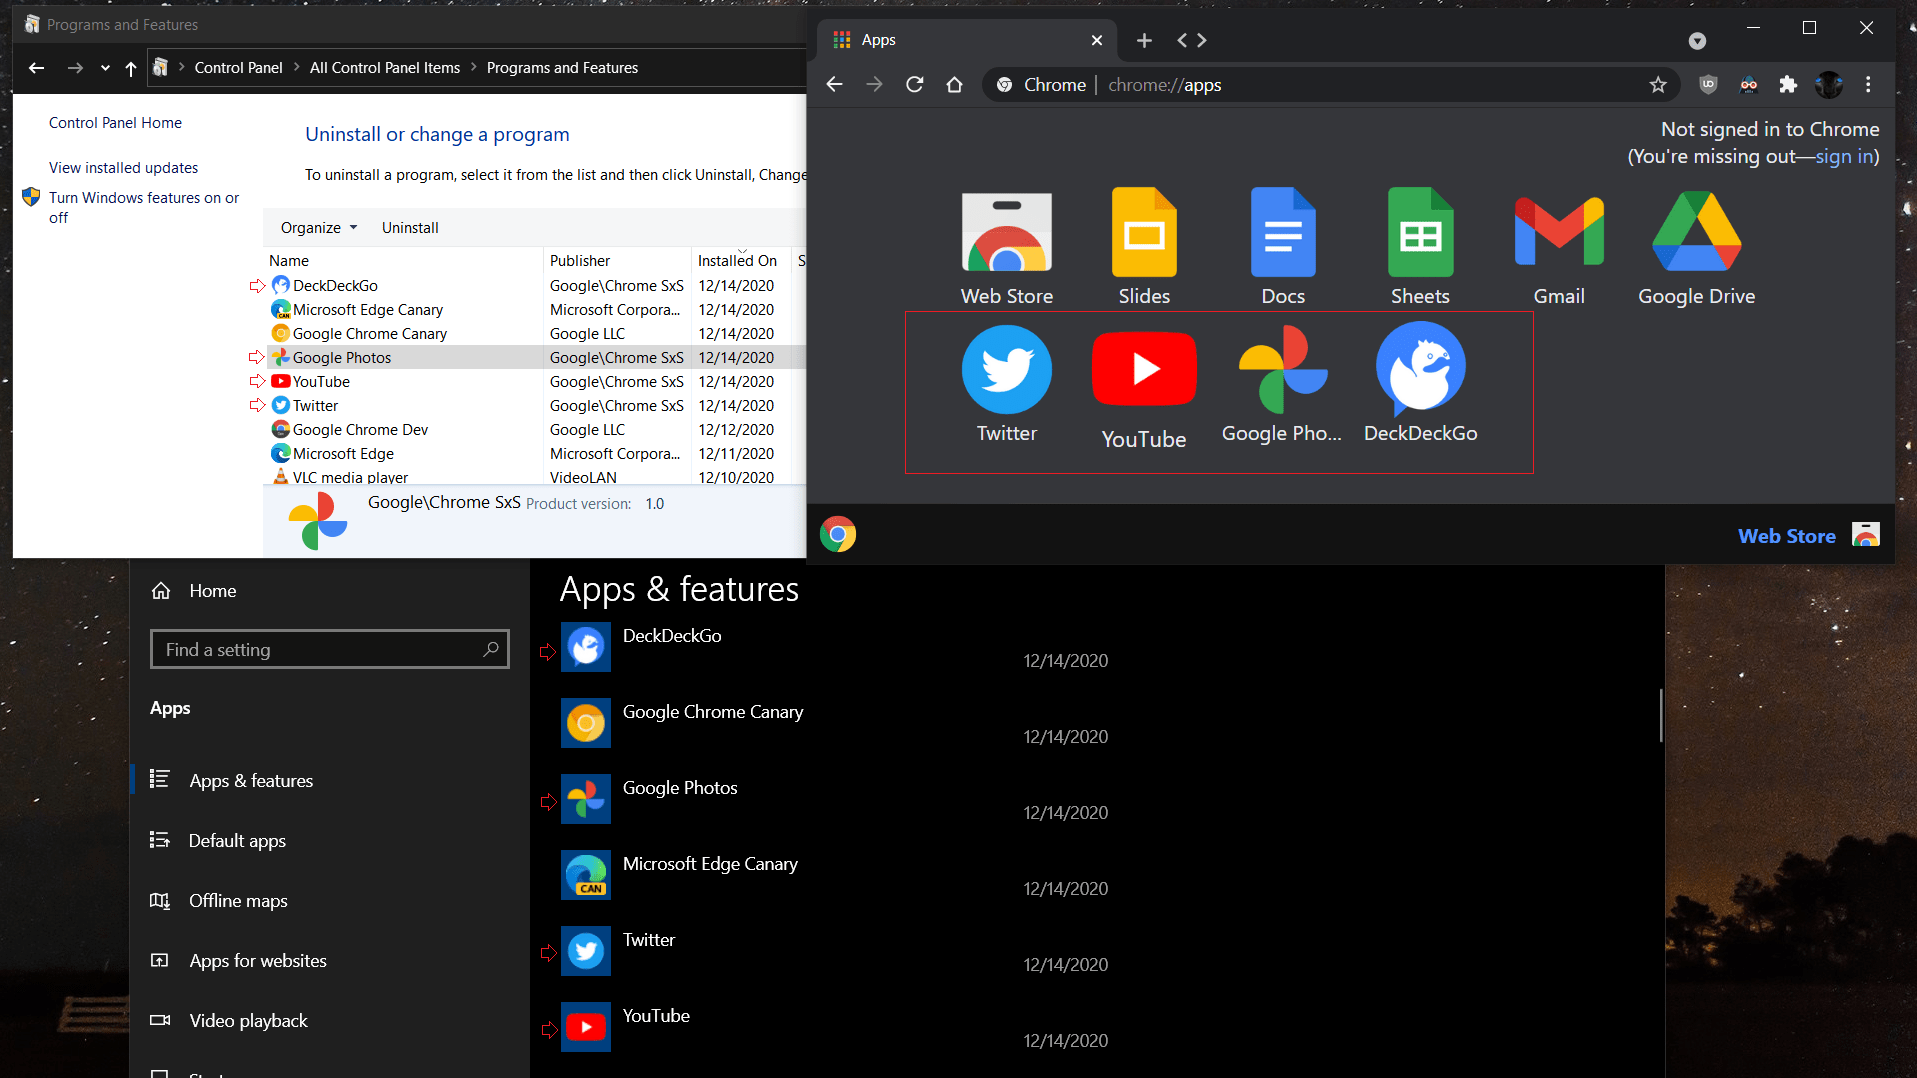Screen dimensions: 1917x1078
Task: Select Default apps in Settings sidebar
Action: click(237, 841)
